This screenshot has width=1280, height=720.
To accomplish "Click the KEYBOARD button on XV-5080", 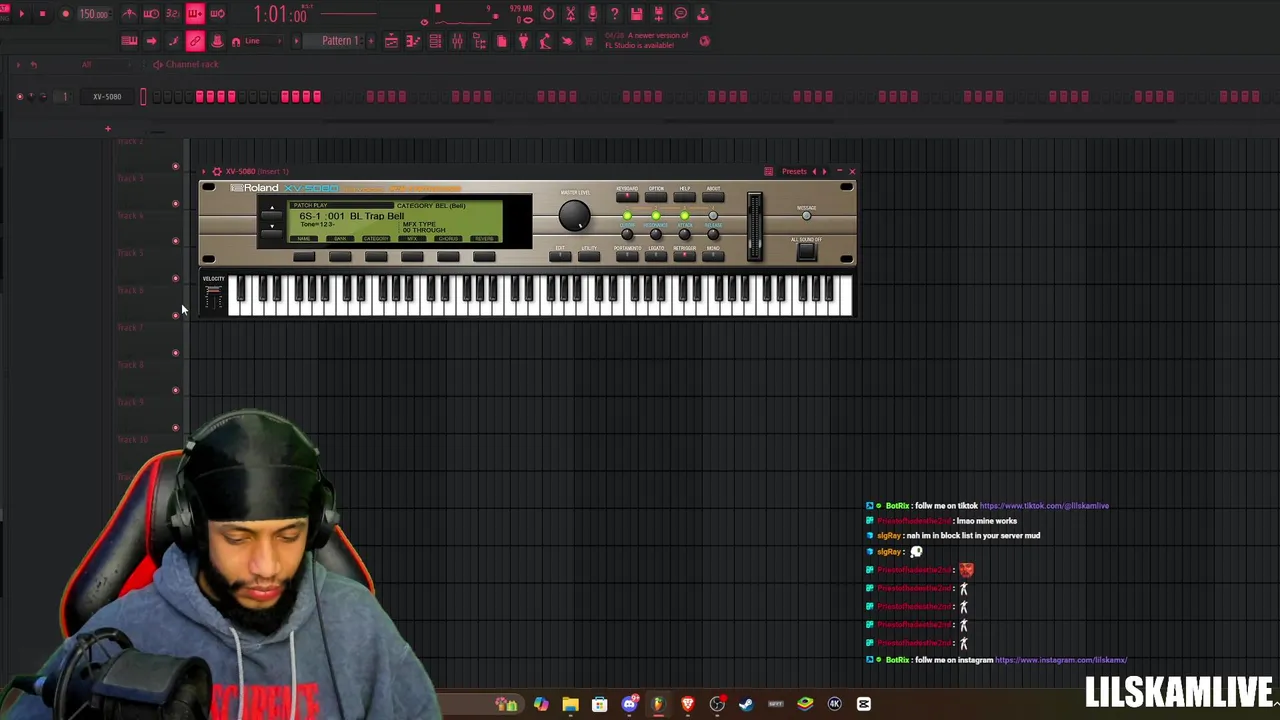I will (x=627, y=196).
